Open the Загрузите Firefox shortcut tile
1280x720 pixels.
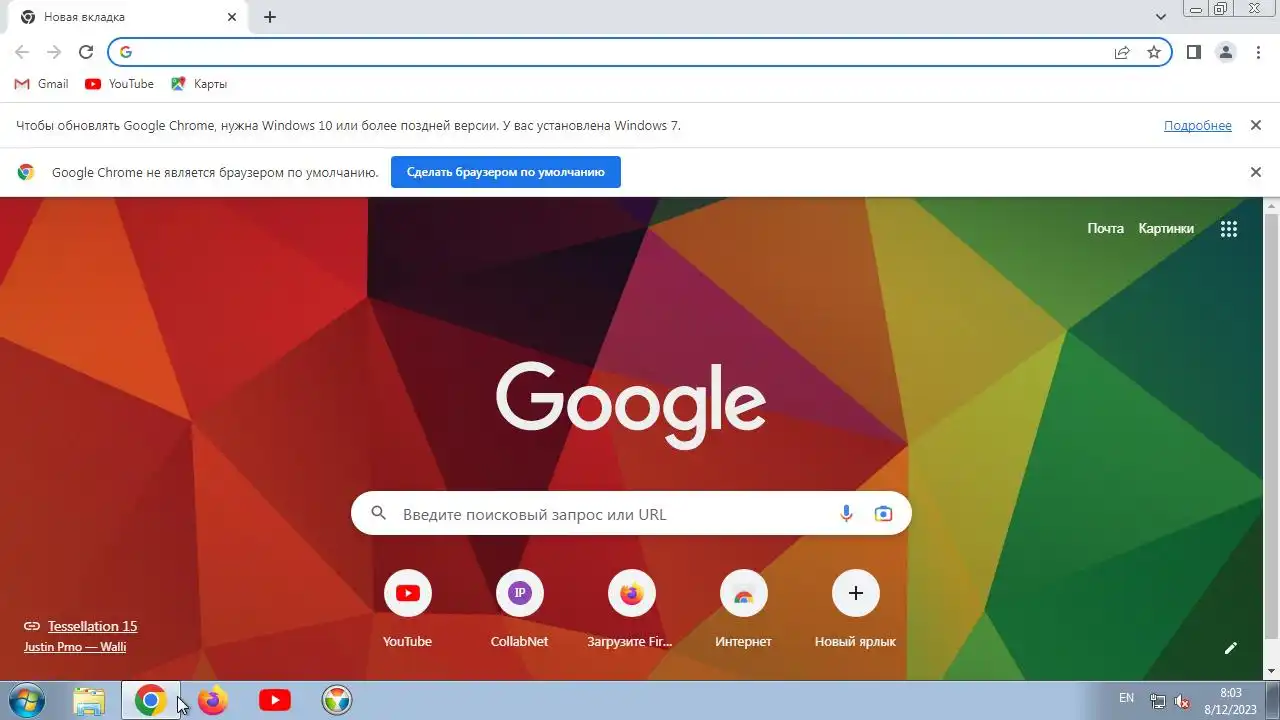[x=631, y=609]
